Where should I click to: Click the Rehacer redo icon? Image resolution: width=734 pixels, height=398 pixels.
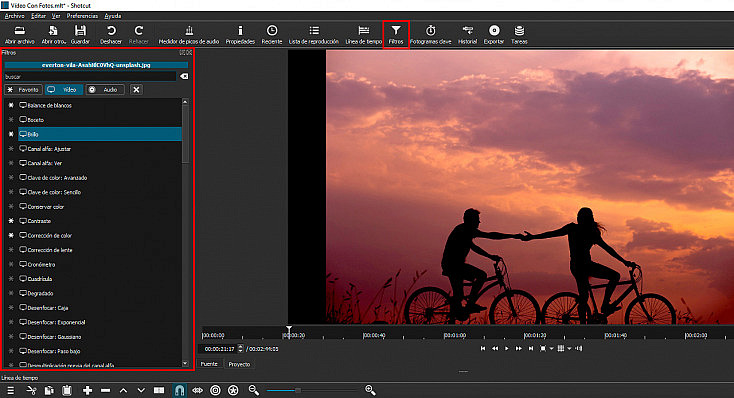[139, 35]
